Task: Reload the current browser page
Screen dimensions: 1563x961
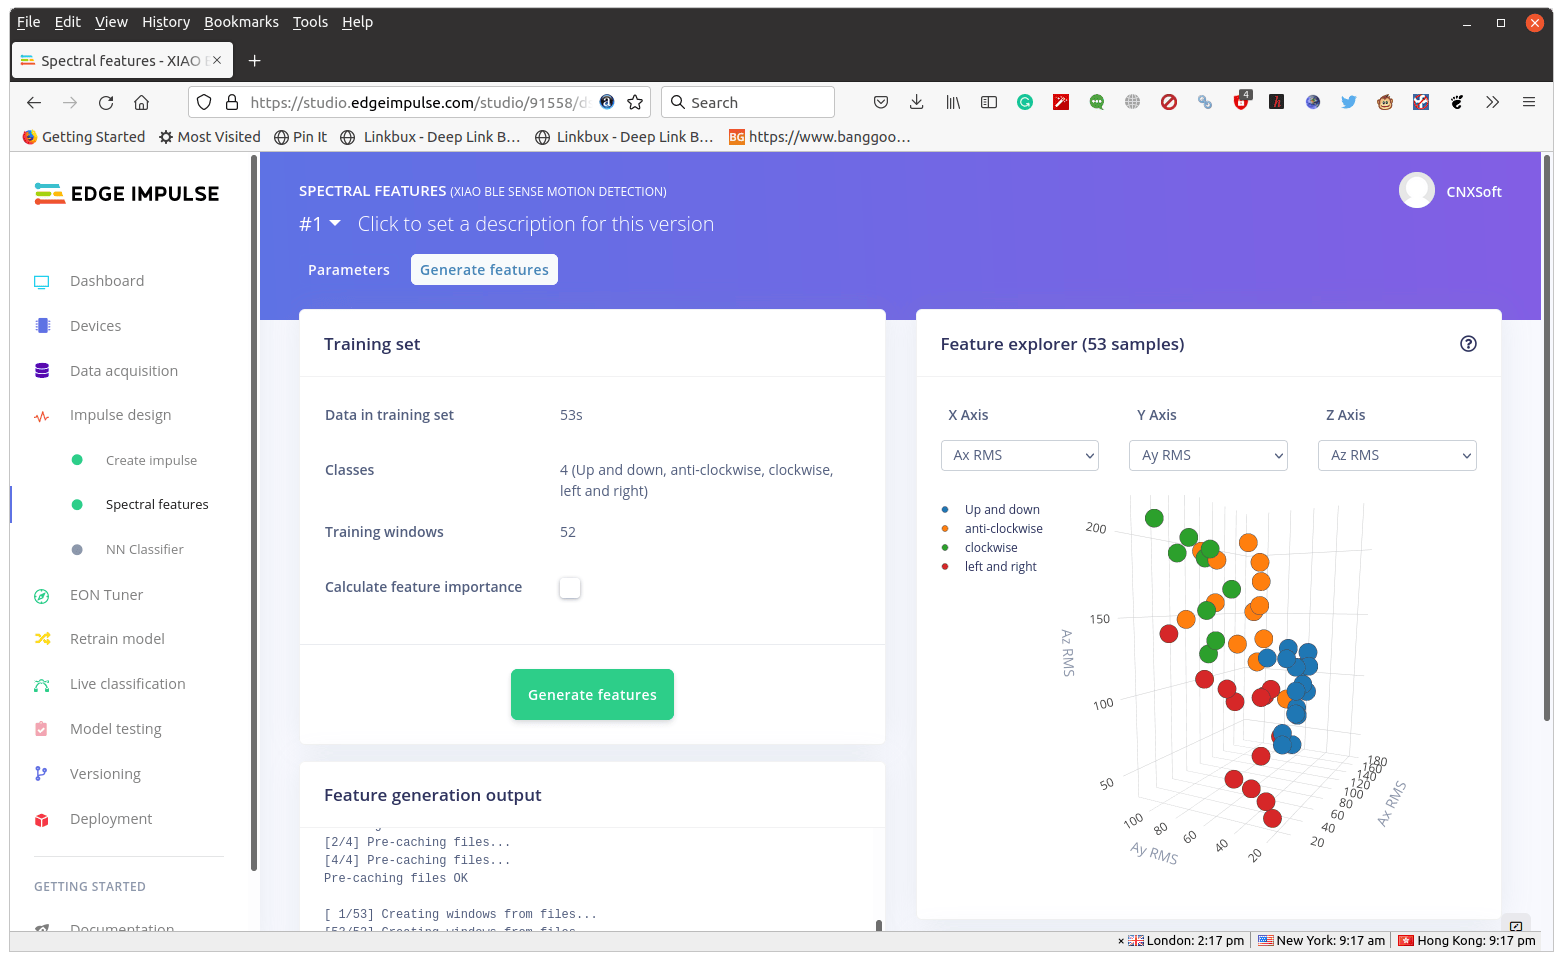Action: pos(106,102)
